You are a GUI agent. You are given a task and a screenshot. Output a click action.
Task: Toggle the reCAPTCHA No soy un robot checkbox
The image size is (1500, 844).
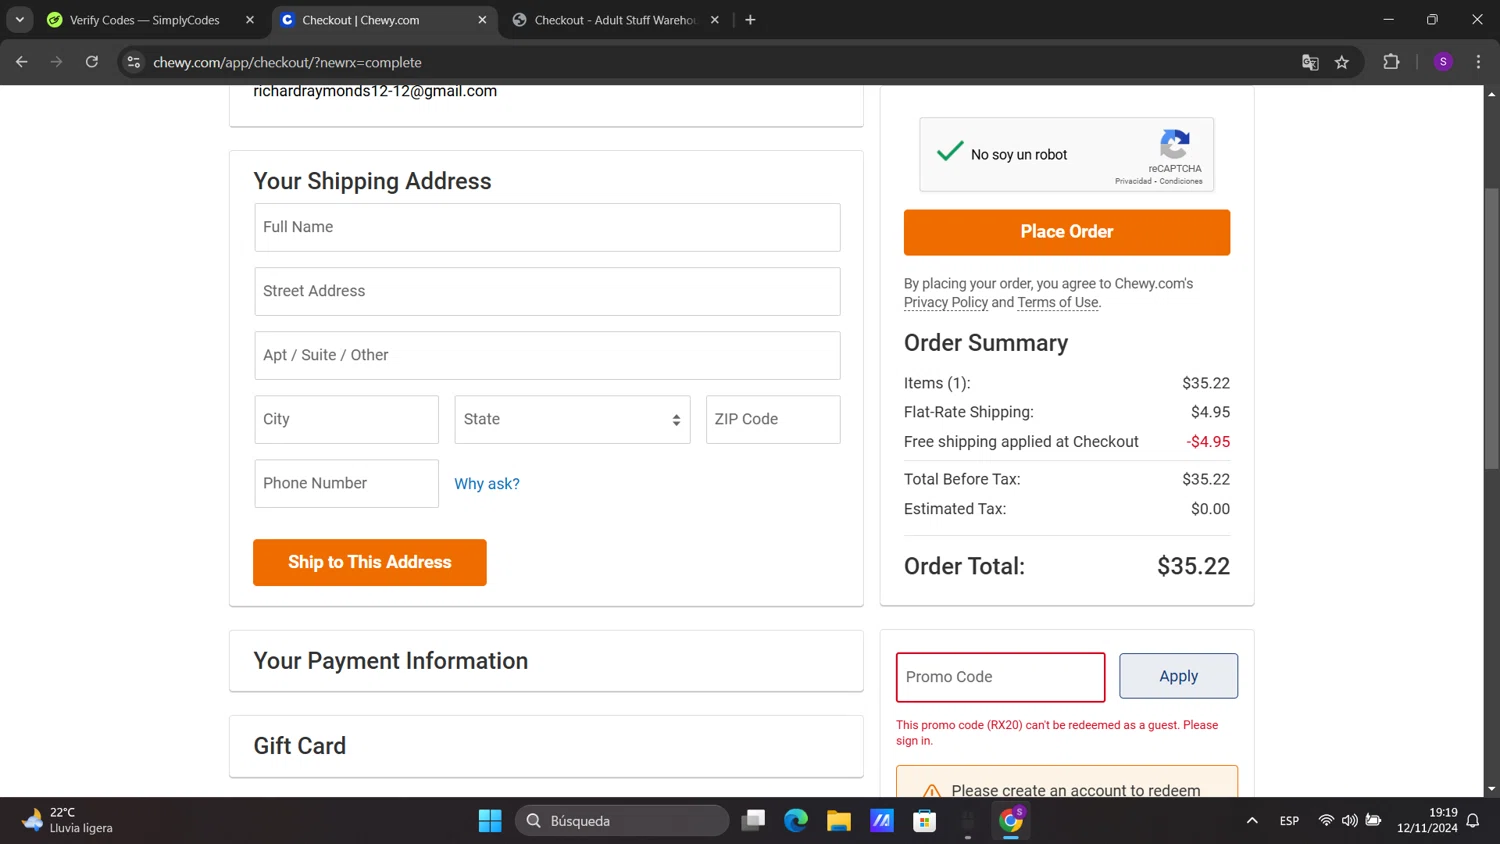pos(949,153)
